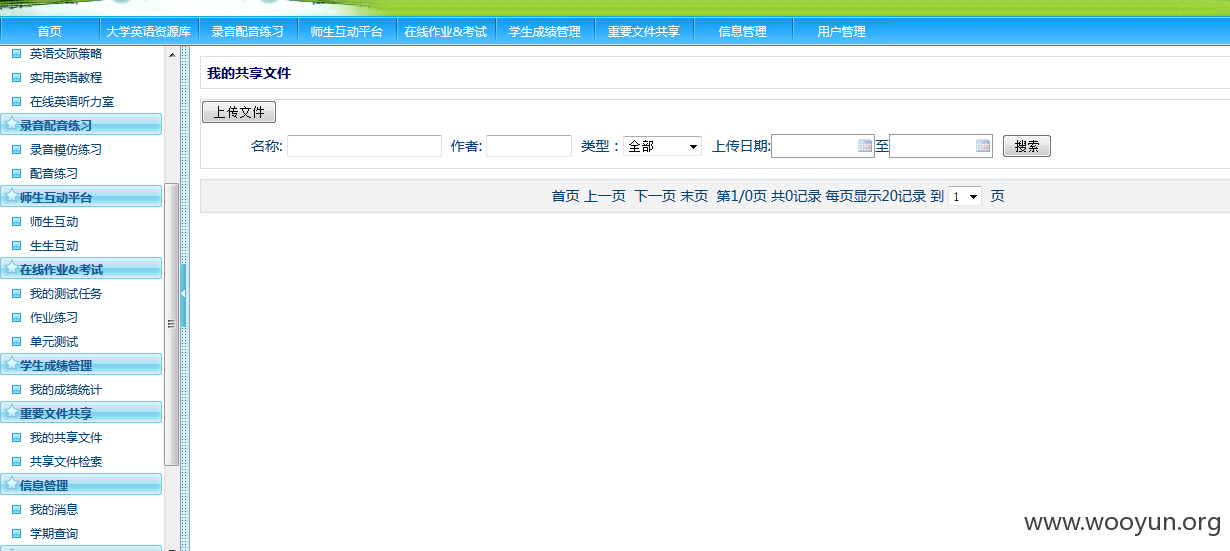Click the 搜索 search button
1230x551 pixels.
[1027, 146]
